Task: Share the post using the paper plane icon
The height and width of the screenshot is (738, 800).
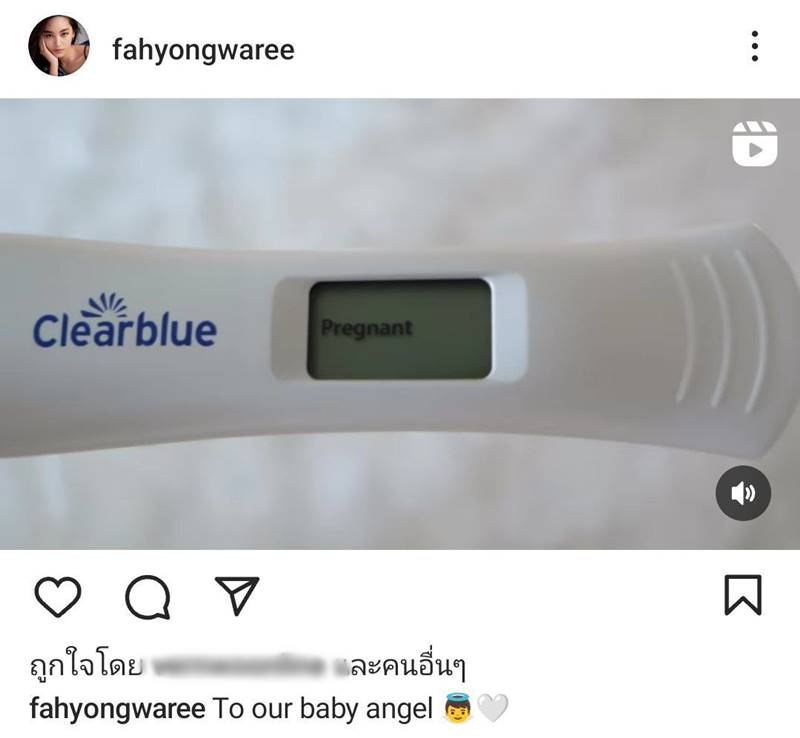Action: tap(237, 596)
